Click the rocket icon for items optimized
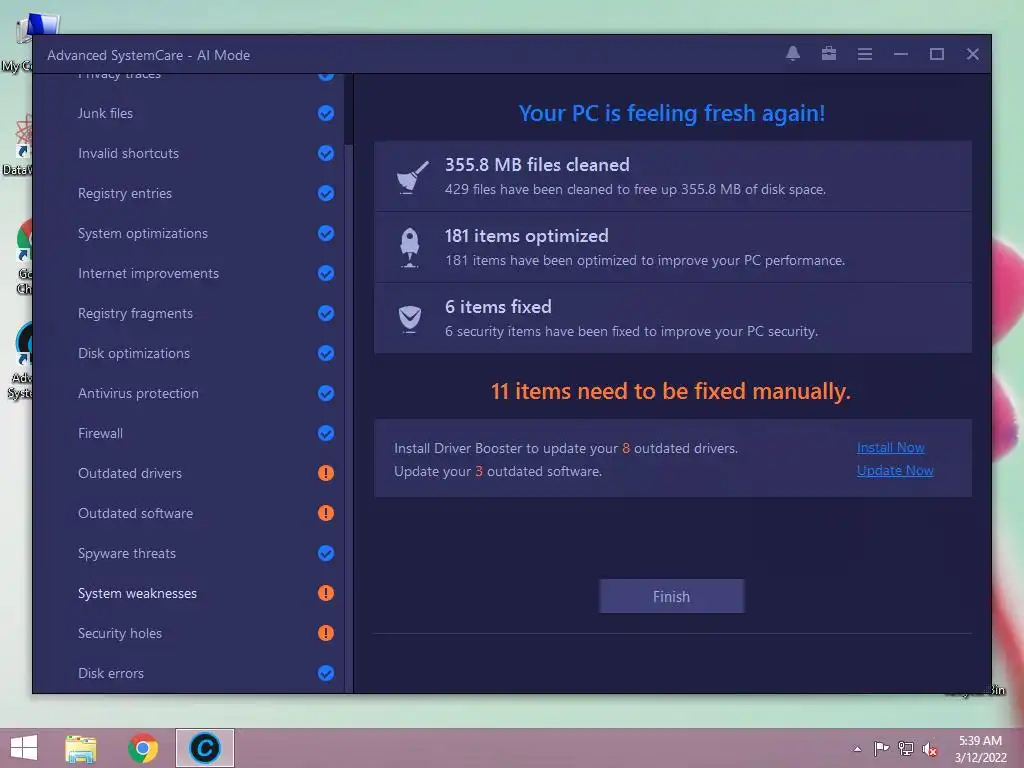1024x768 pixels. pyautogui.click(x=409, y=248)
